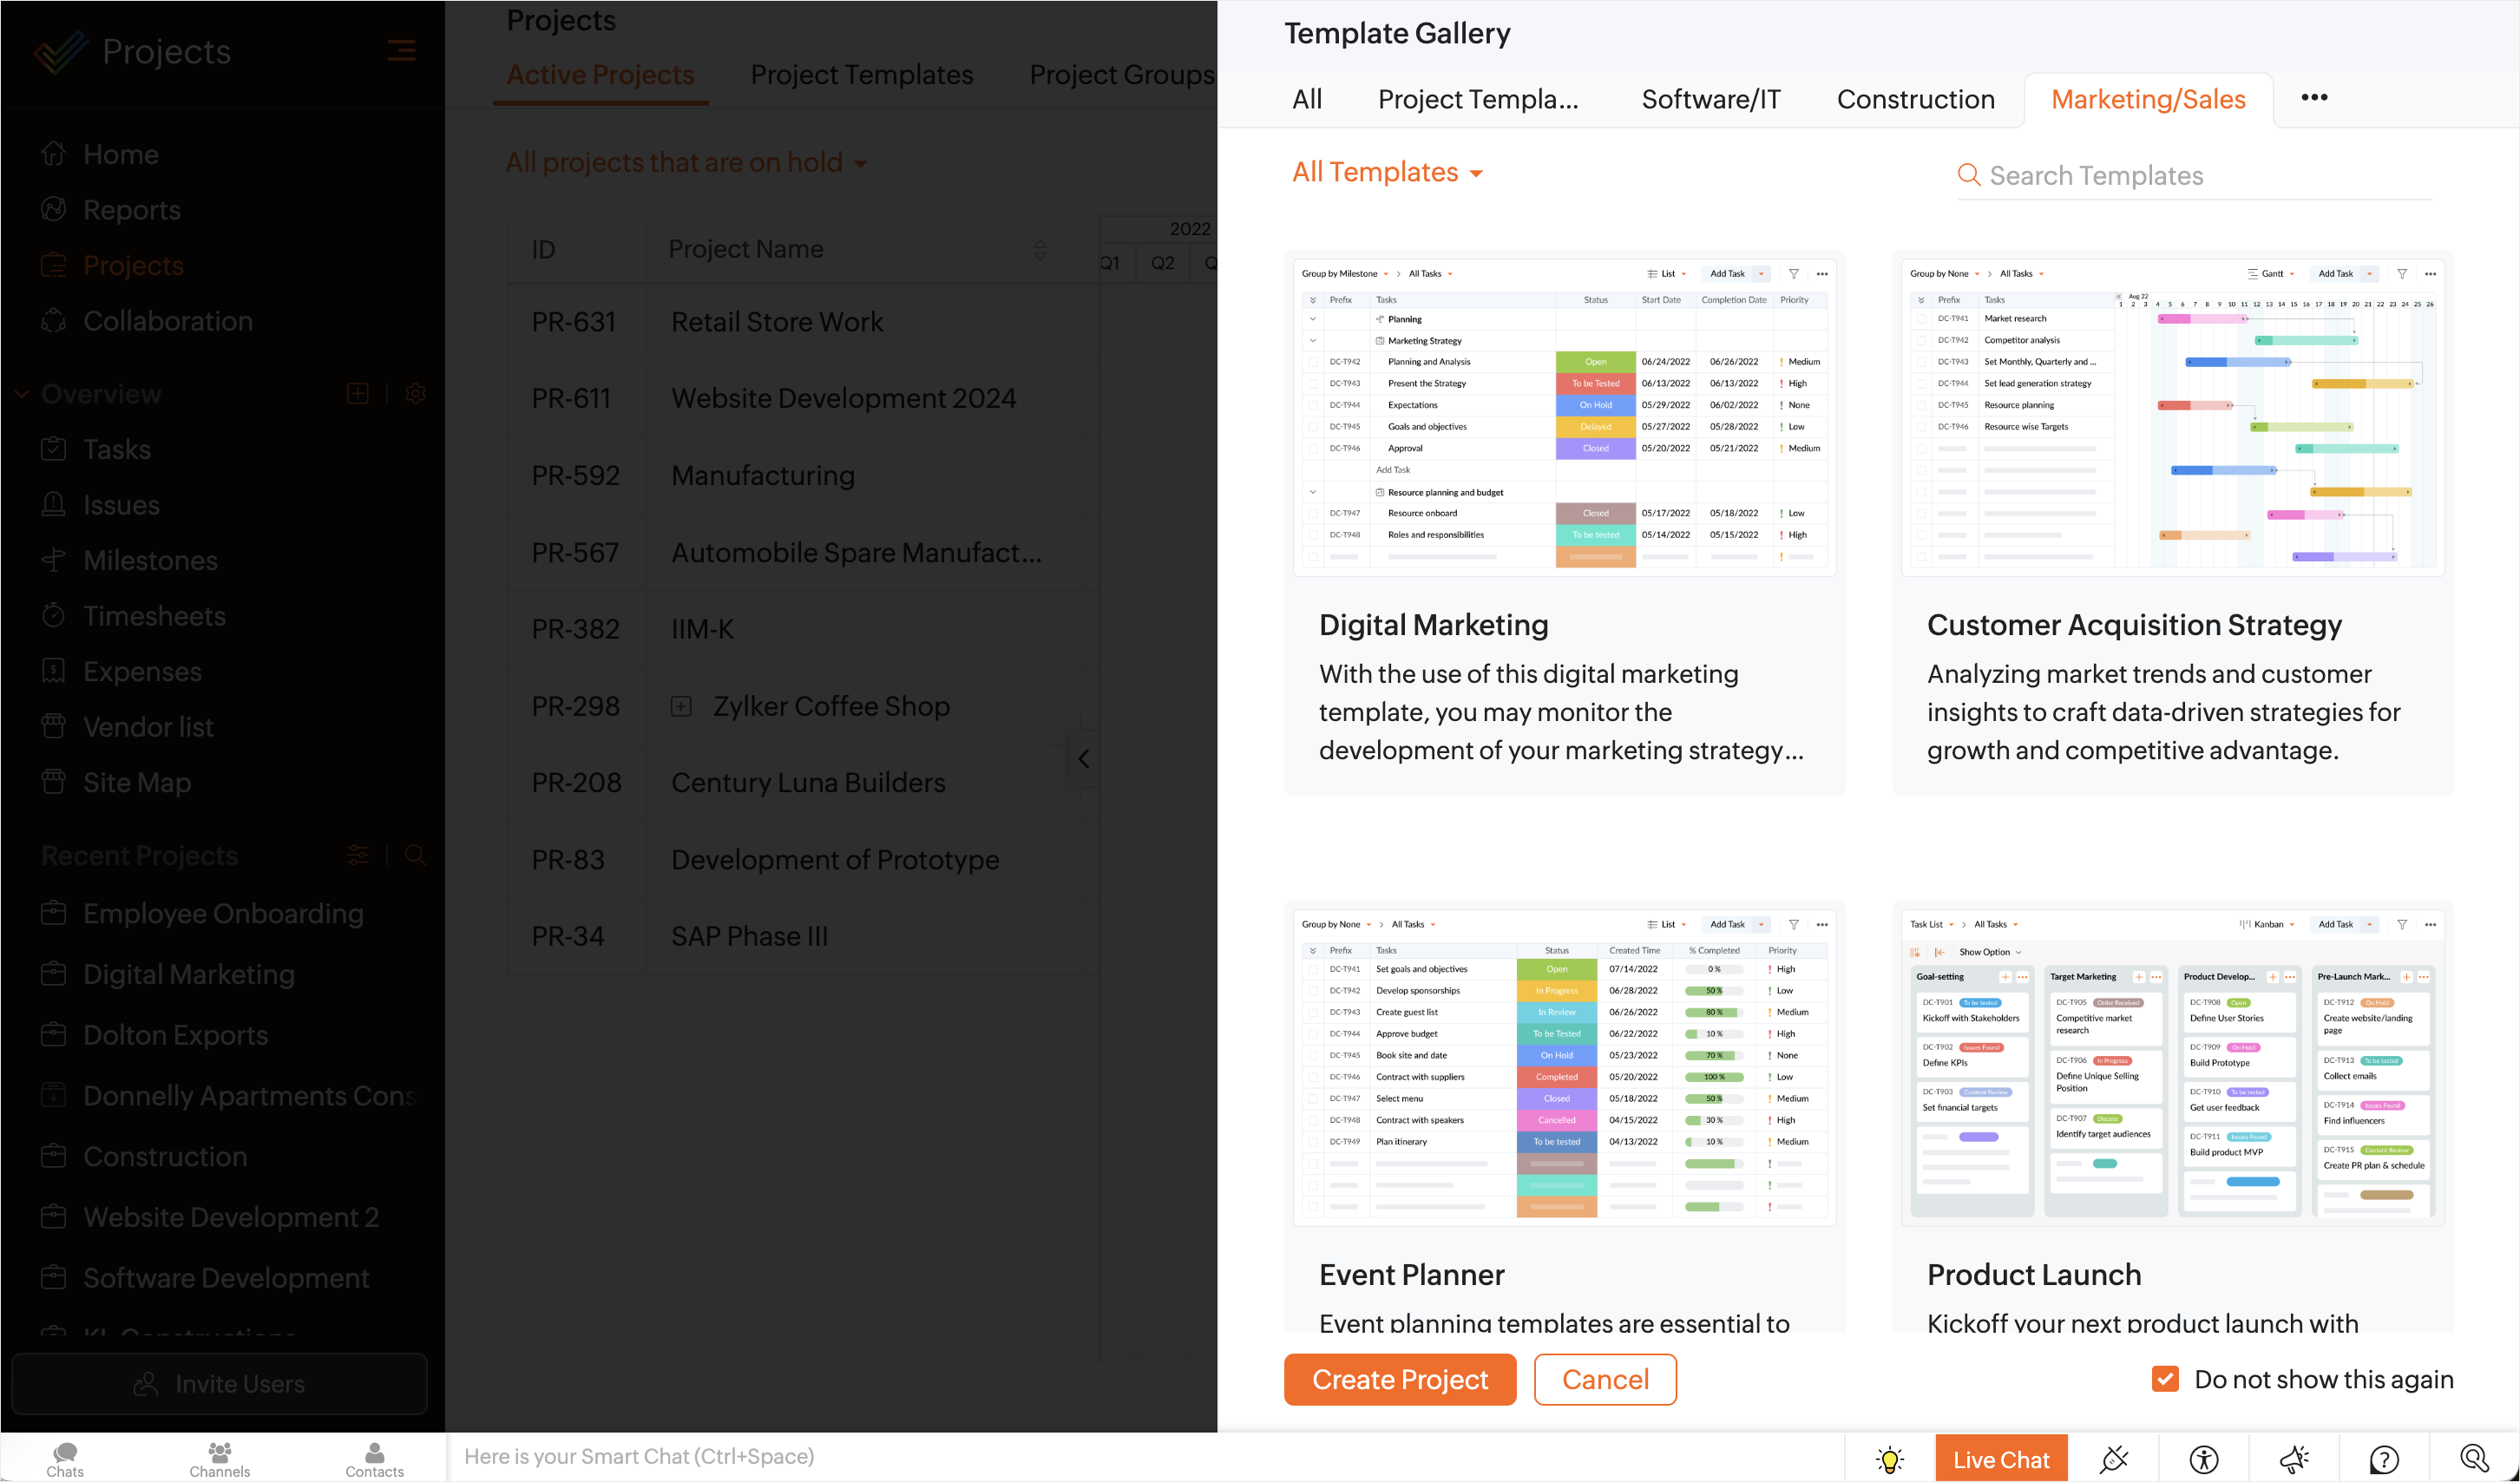
Task: Collapse the panel with left chevron handle
Action: click(x=1083, y=759)
